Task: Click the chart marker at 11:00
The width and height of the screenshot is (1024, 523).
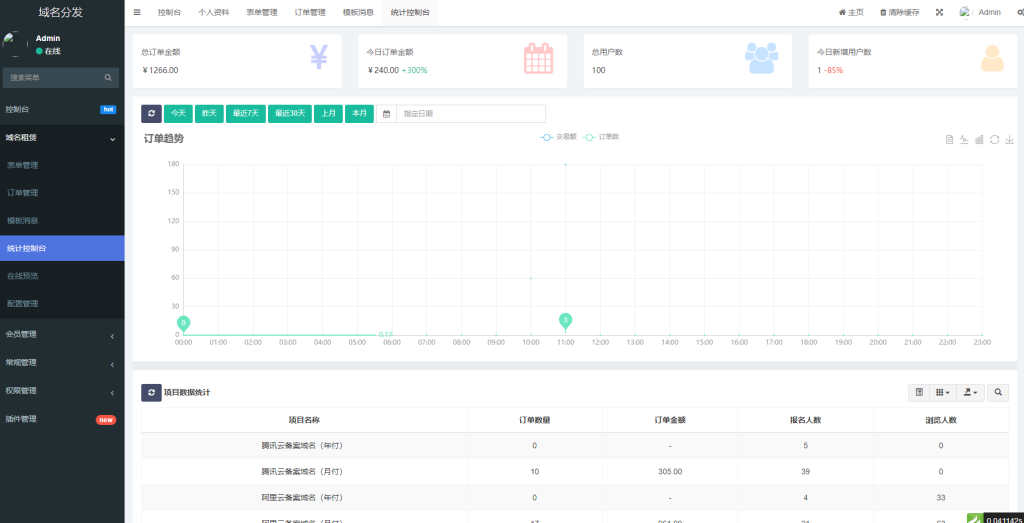Action: click(x=566, y=320)
